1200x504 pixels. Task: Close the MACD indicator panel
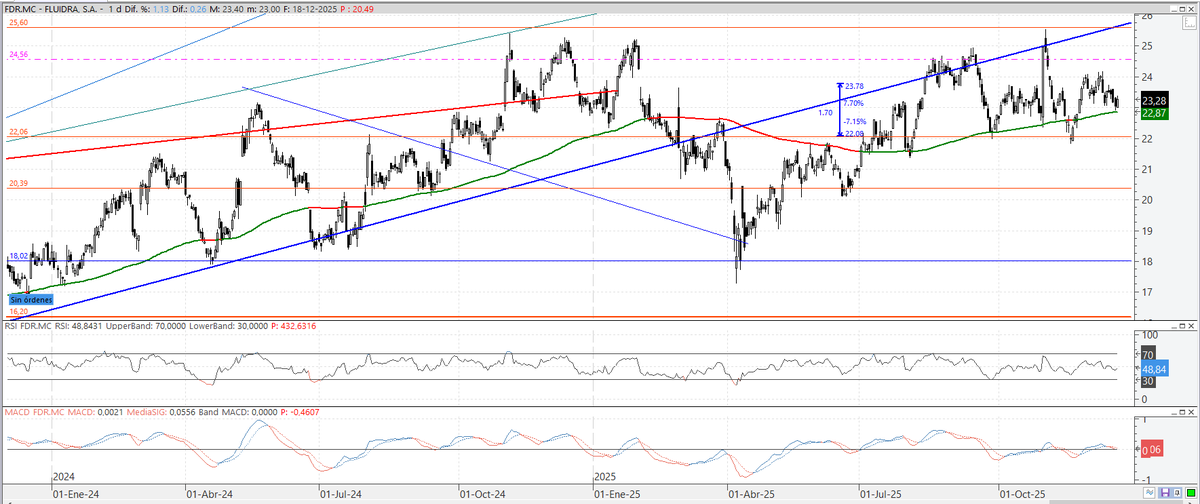[1191, 412]
